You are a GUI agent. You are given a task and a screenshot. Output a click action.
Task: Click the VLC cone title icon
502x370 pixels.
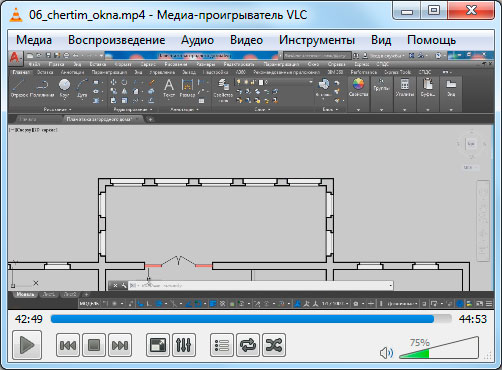16,15
